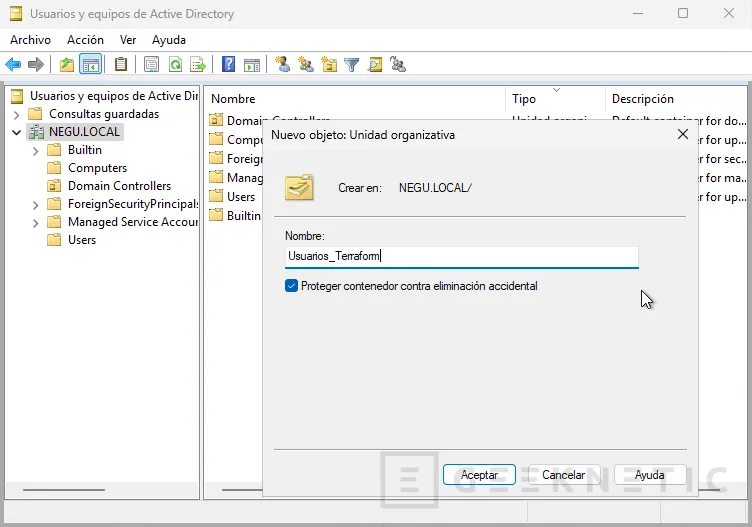Go up one level with folder-arrow icon
The height and width of the screenshot is (527, 752).
click(x=67, y=64)
